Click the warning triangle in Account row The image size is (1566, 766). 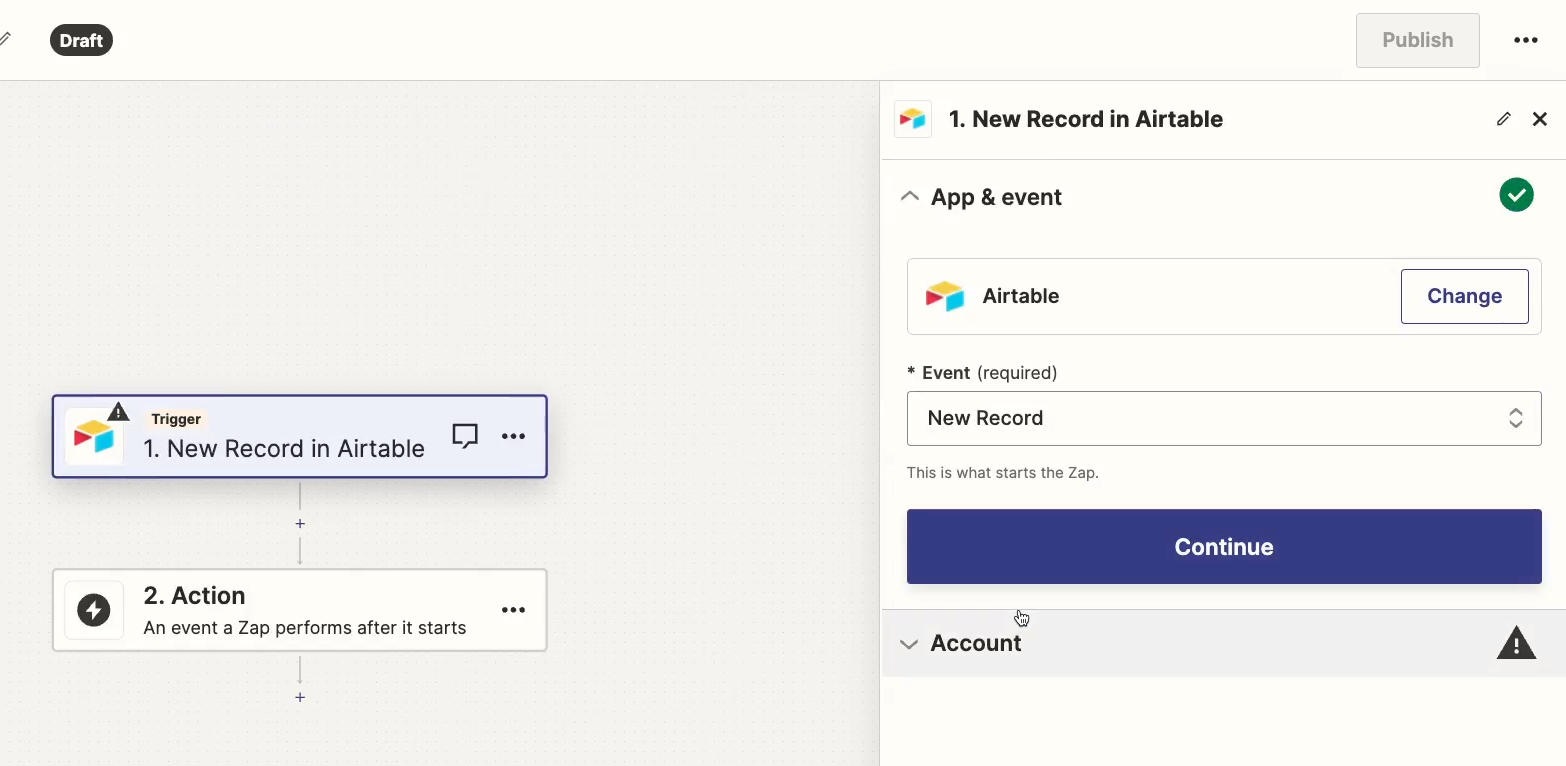[1516, 643]
